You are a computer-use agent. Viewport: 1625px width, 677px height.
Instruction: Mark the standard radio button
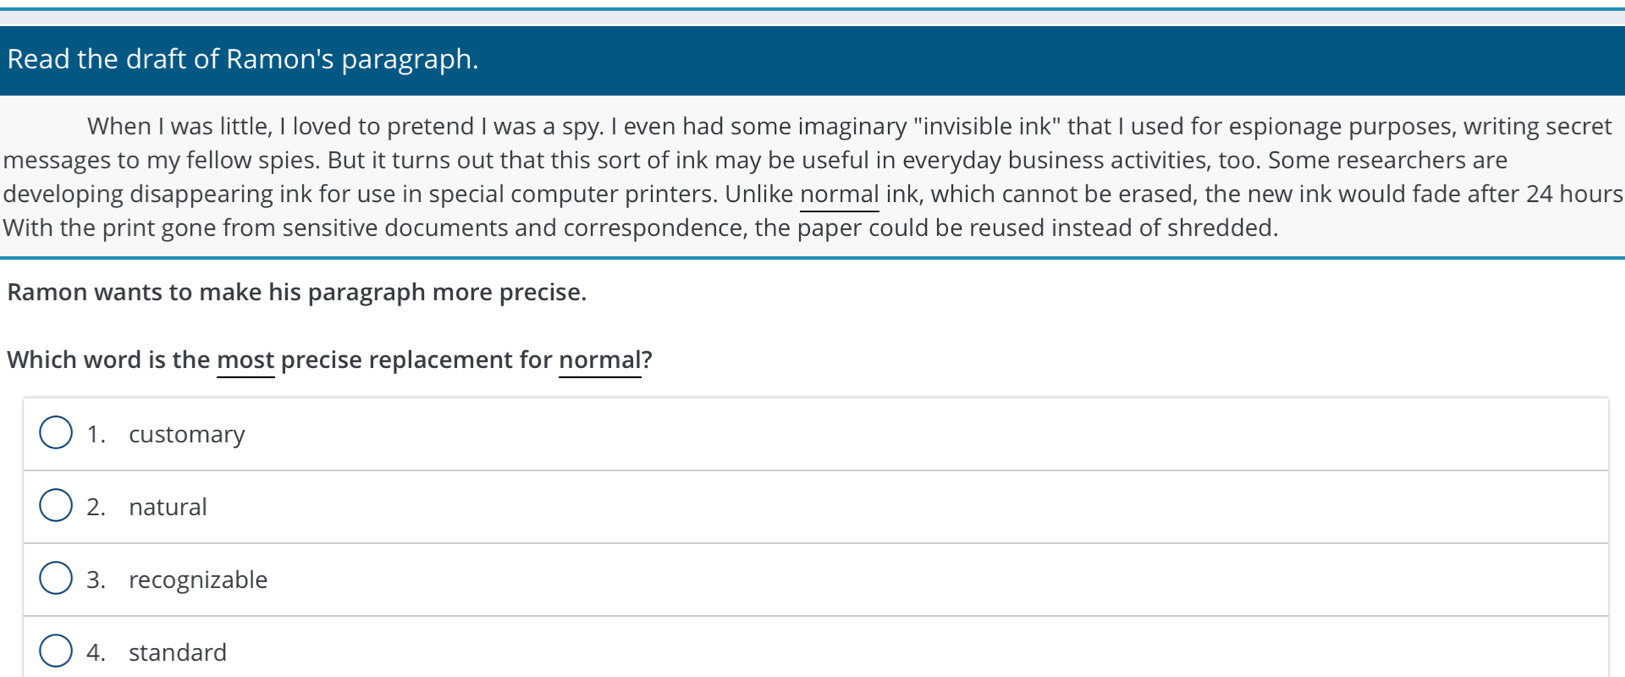pyautogui.click(x=56, y=651)
